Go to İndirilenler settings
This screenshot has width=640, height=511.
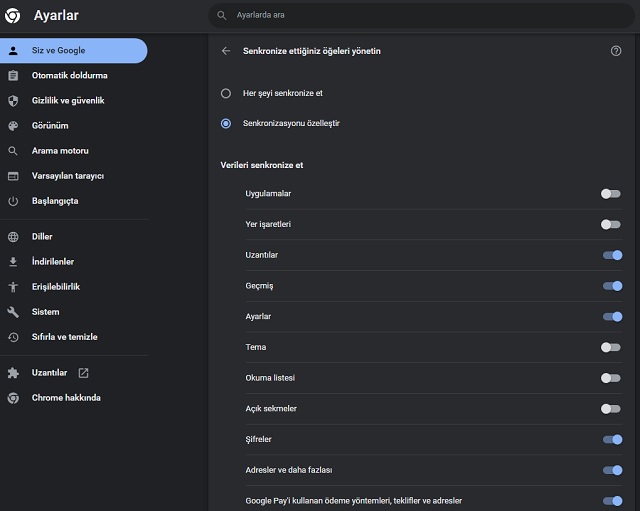[x=73, y=262]
